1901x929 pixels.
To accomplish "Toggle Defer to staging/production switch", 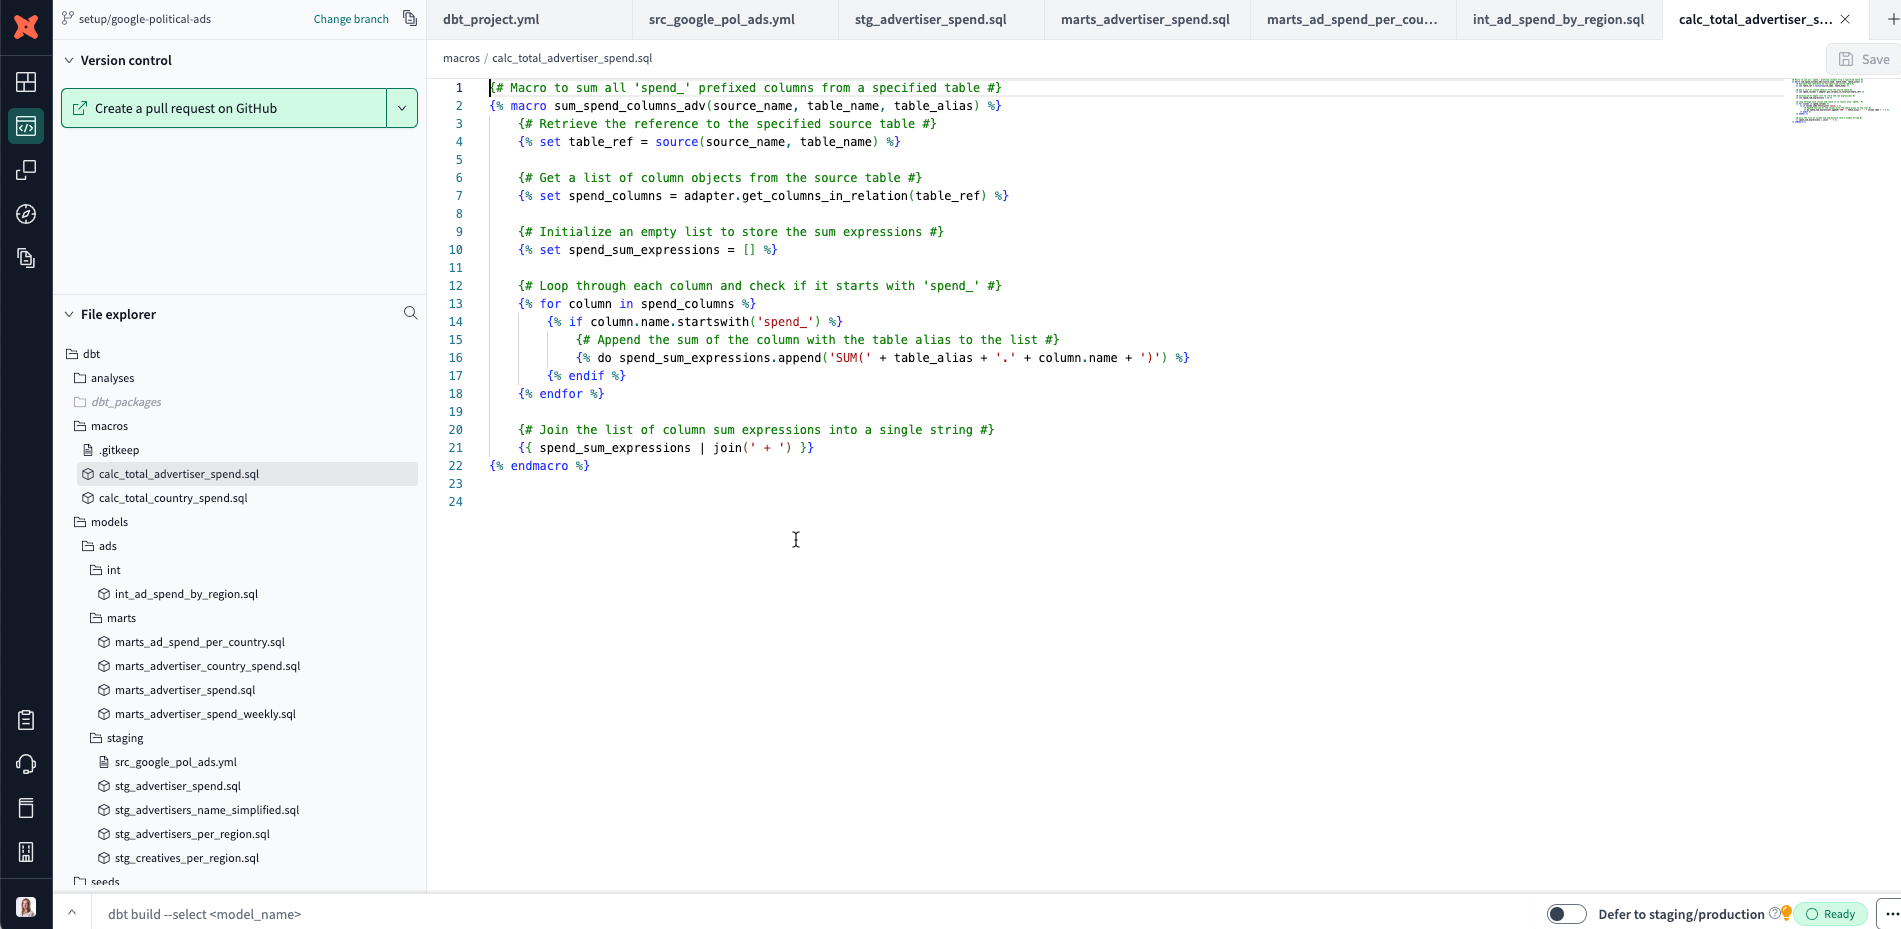I will (1566, 914).
